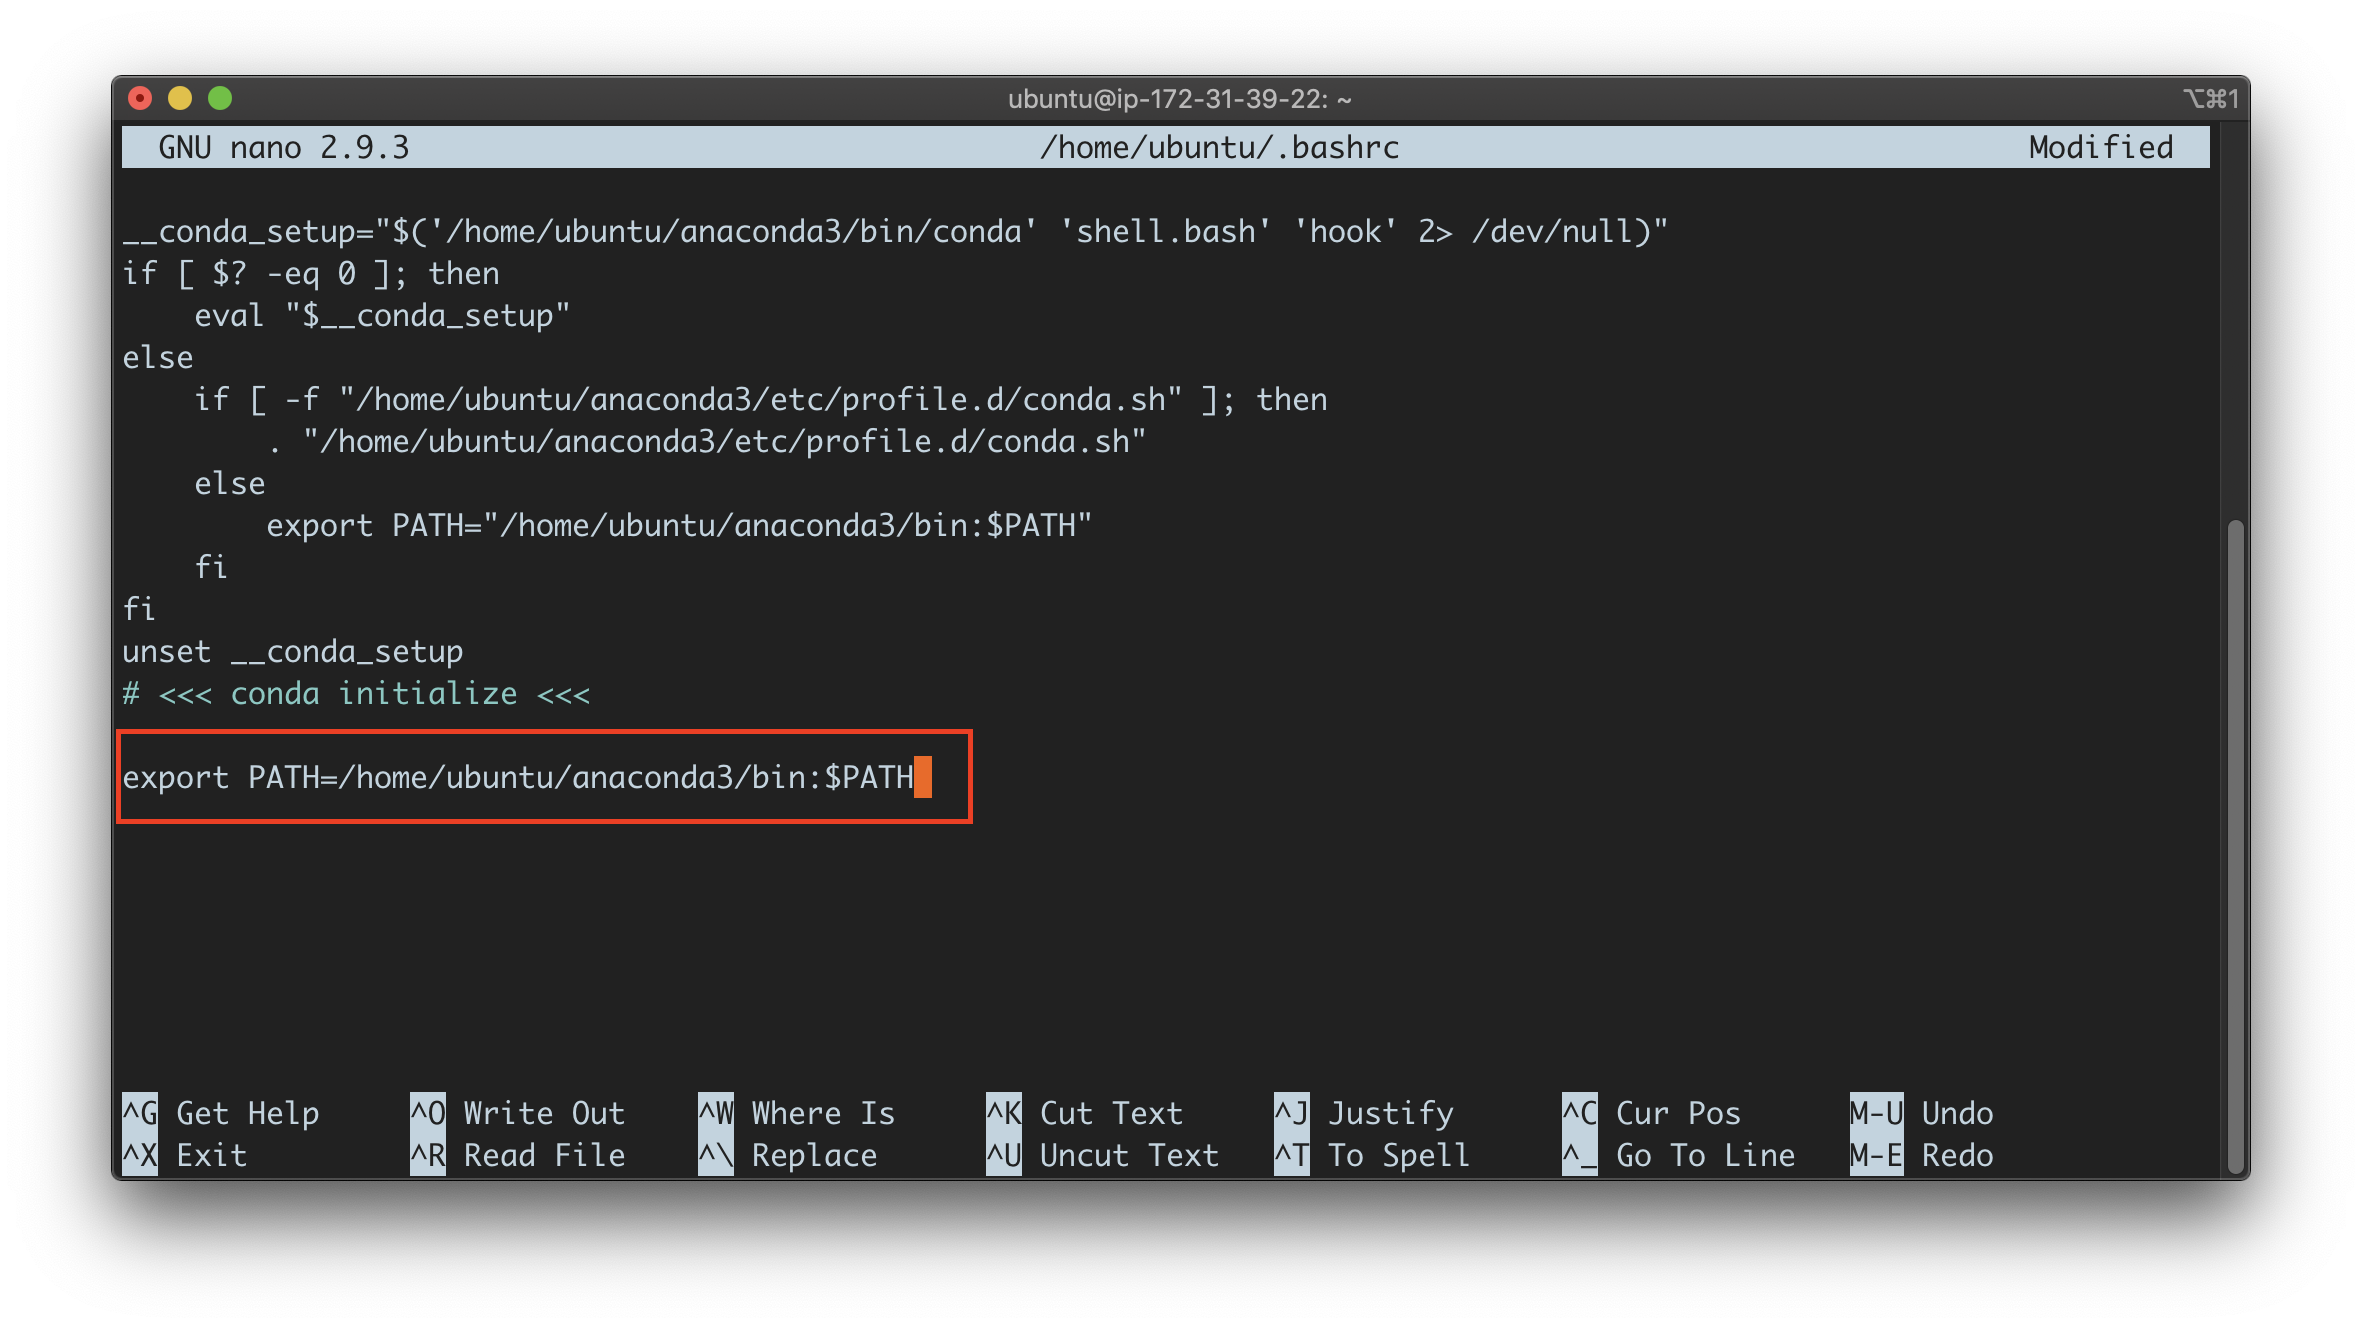This screenshot has height=1328, width=2362.
Task: Click the ^G Get Help shortcut
Action: [x=221, y=1113]
